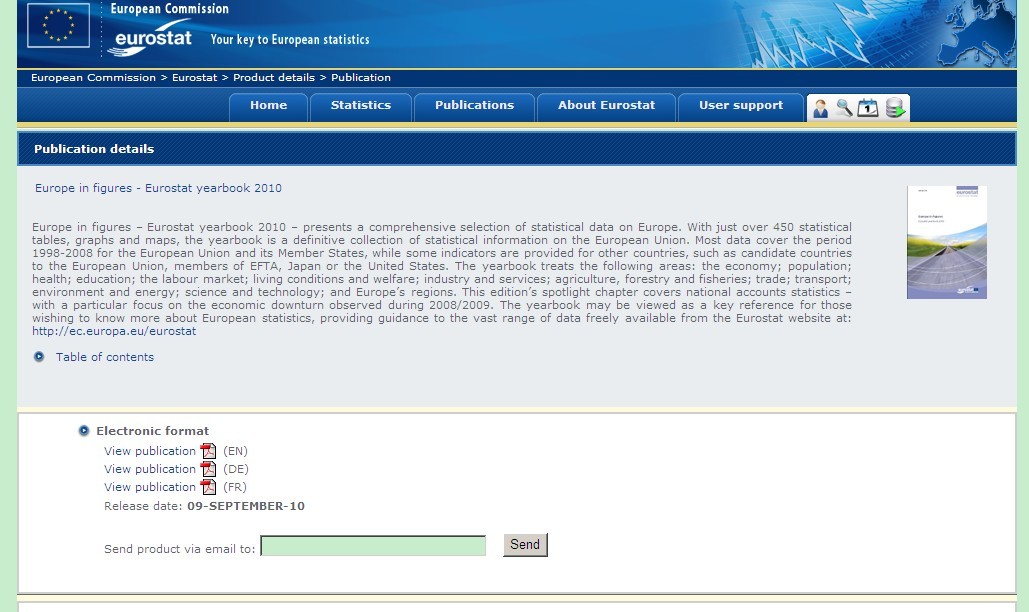View publication in German (DE)

click(x=150, y=469)
